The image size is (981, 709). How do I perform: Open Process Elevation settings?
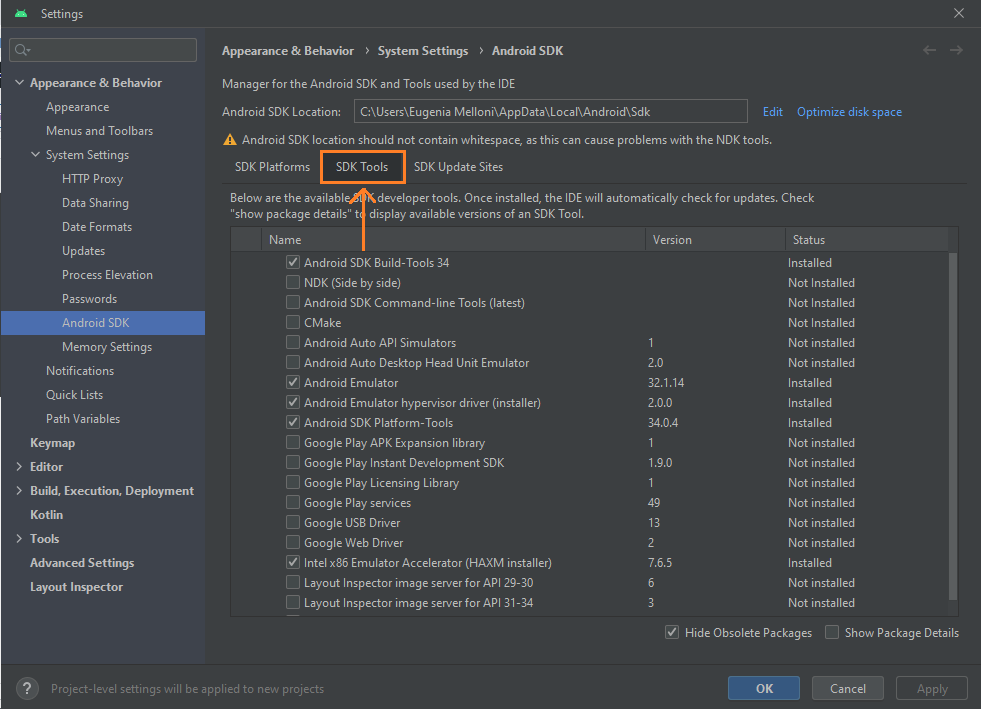pos(107,275)
